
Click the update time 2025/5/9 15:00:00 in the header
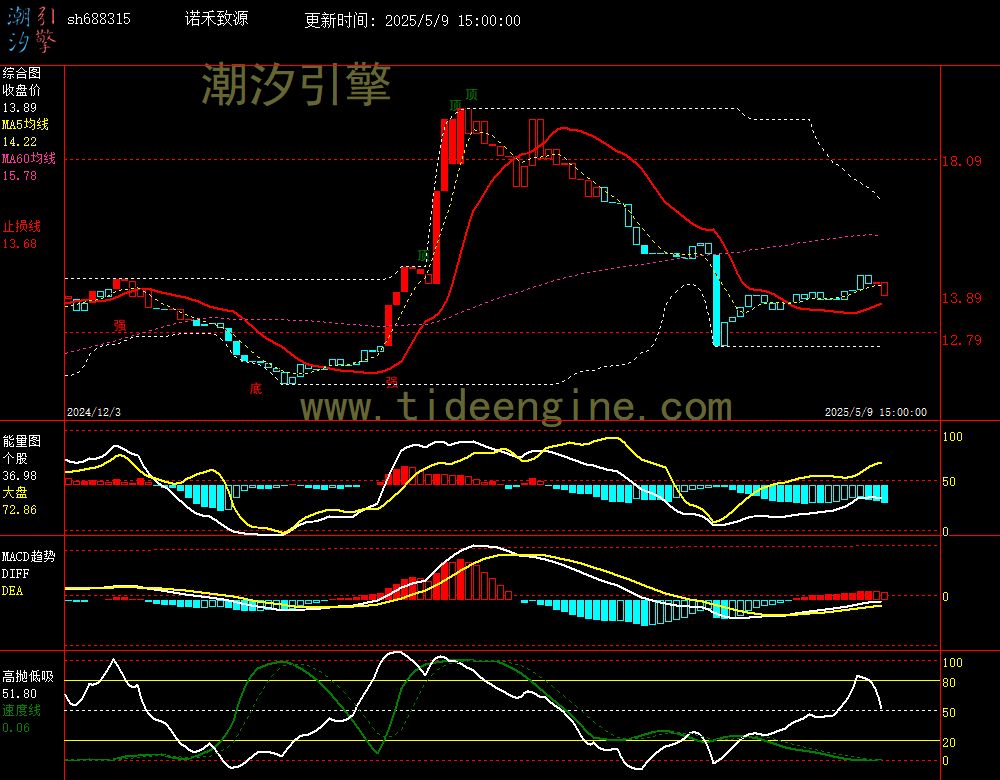pyautogui.click(x=453, y=20)
